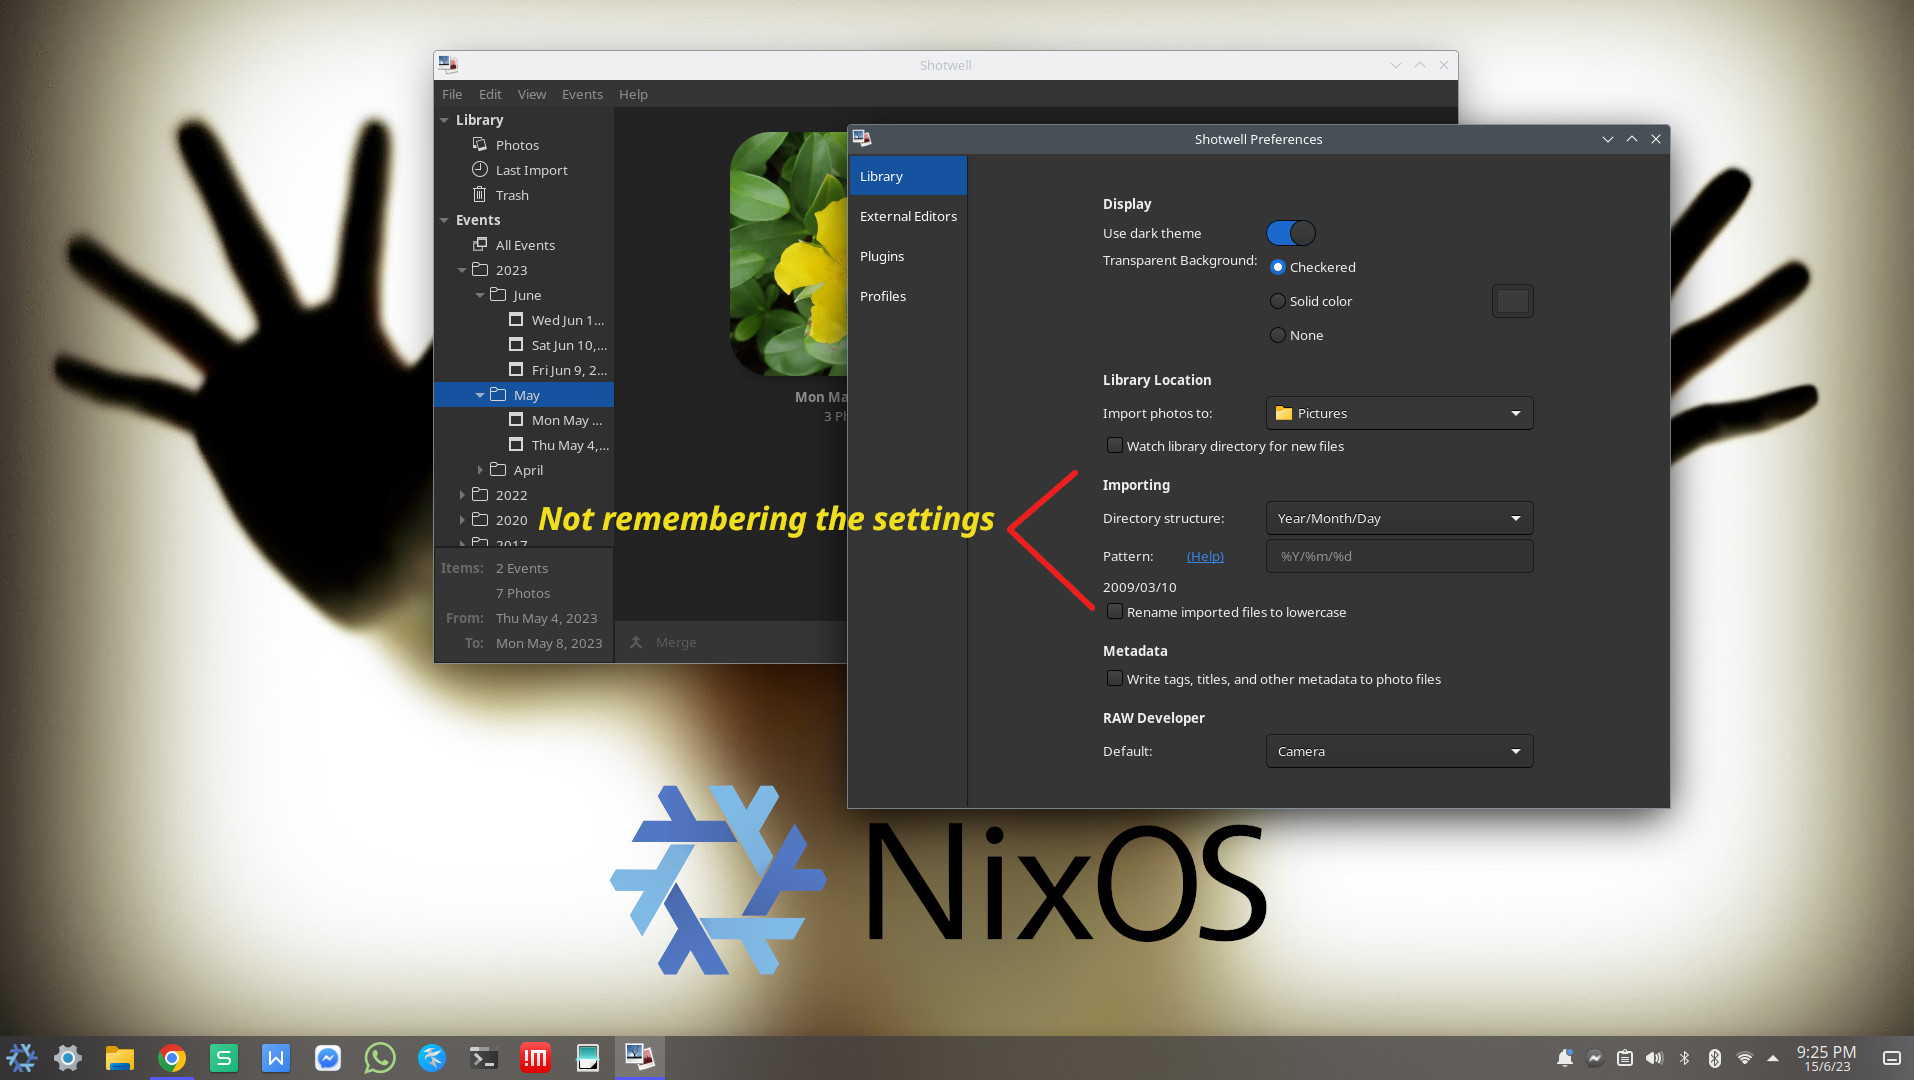Pick the solid background color swatch
This screenshot has width=1914, height=1080.
coord(1512,301)
